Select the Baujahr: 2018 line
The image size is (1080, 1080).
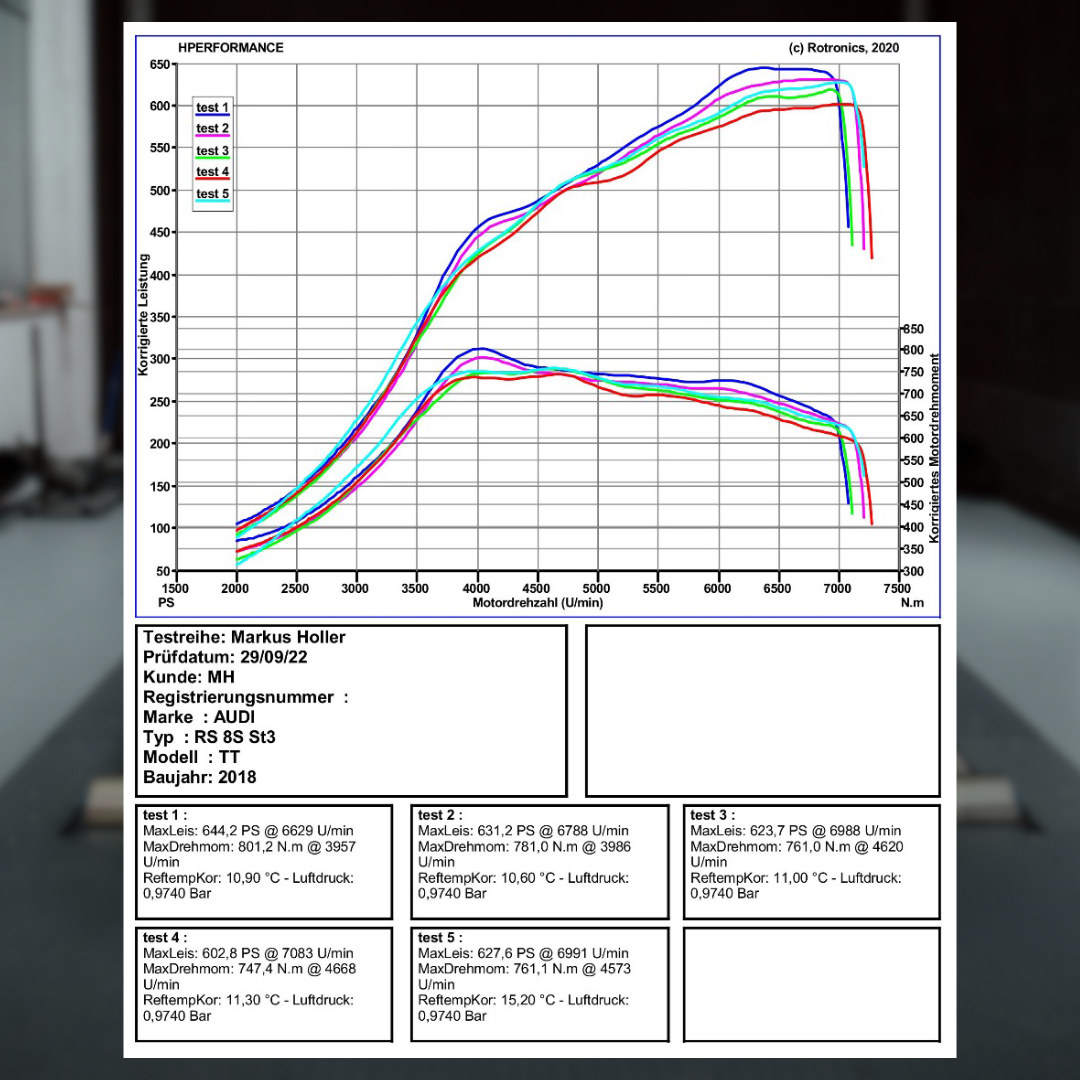pyautogui.click(x=200, y=777)
